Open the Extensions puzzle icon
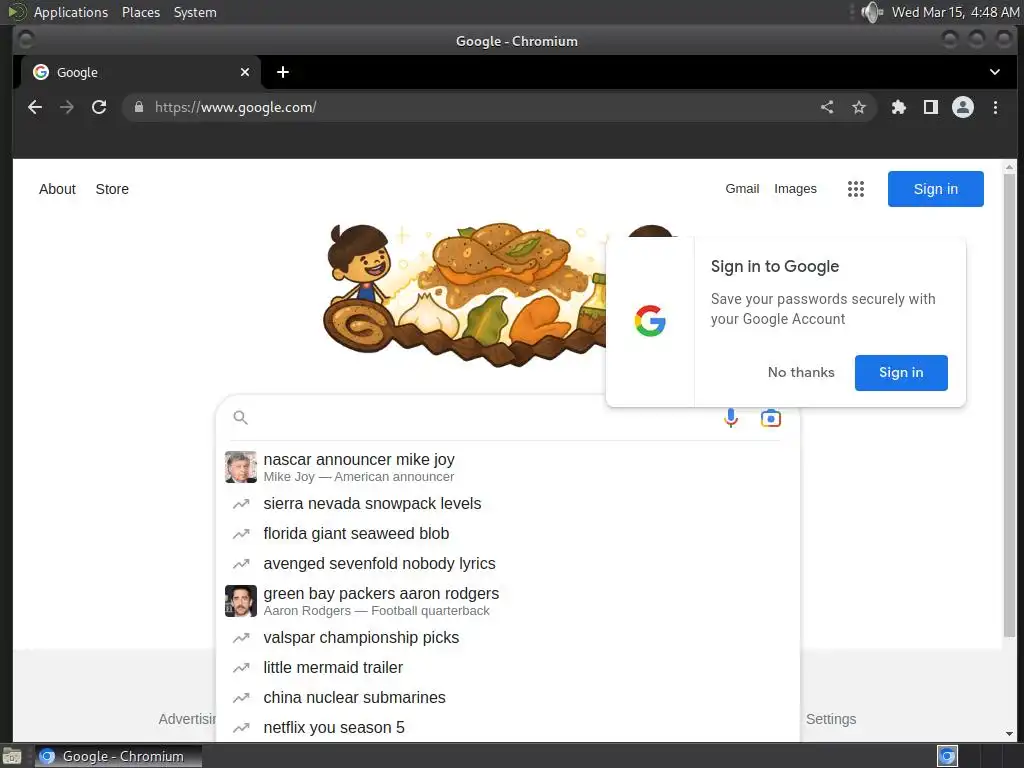The width and height of the screenshot is (1024, 768). tap(899, 107)
